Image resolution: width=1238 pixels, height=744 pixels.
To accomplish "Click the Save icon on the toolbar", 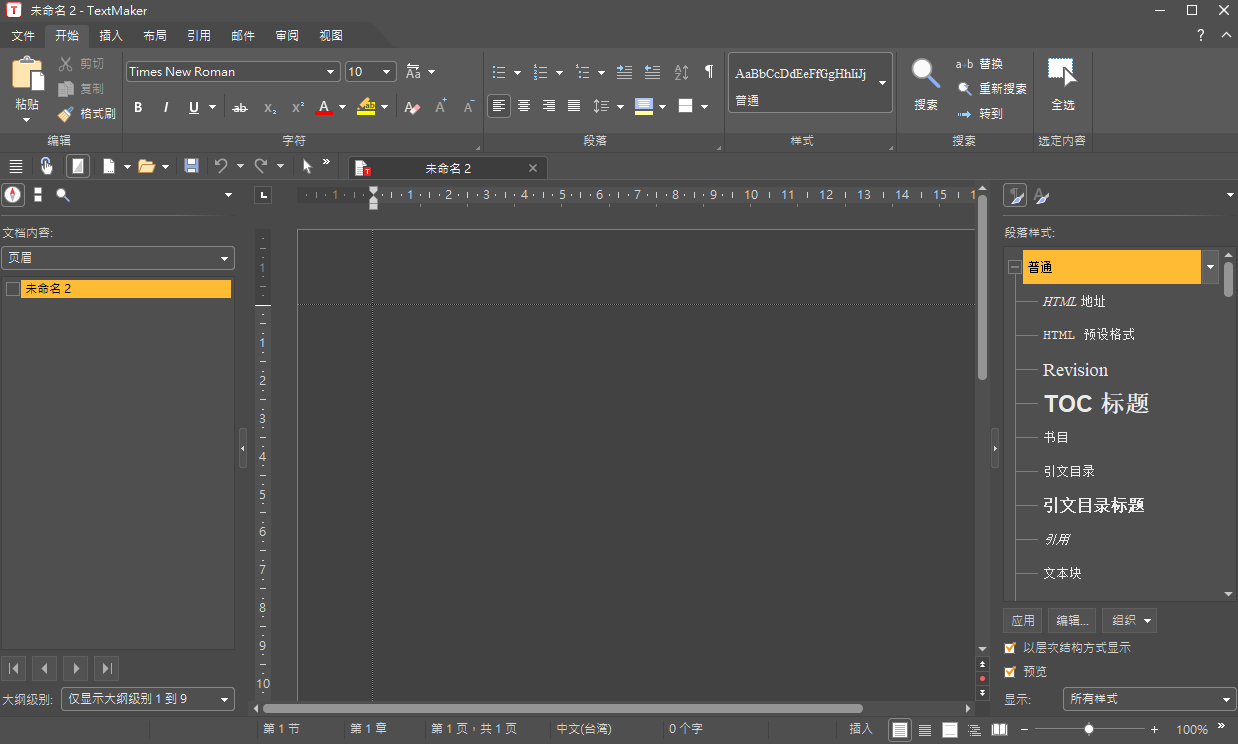I will (191, 166).
